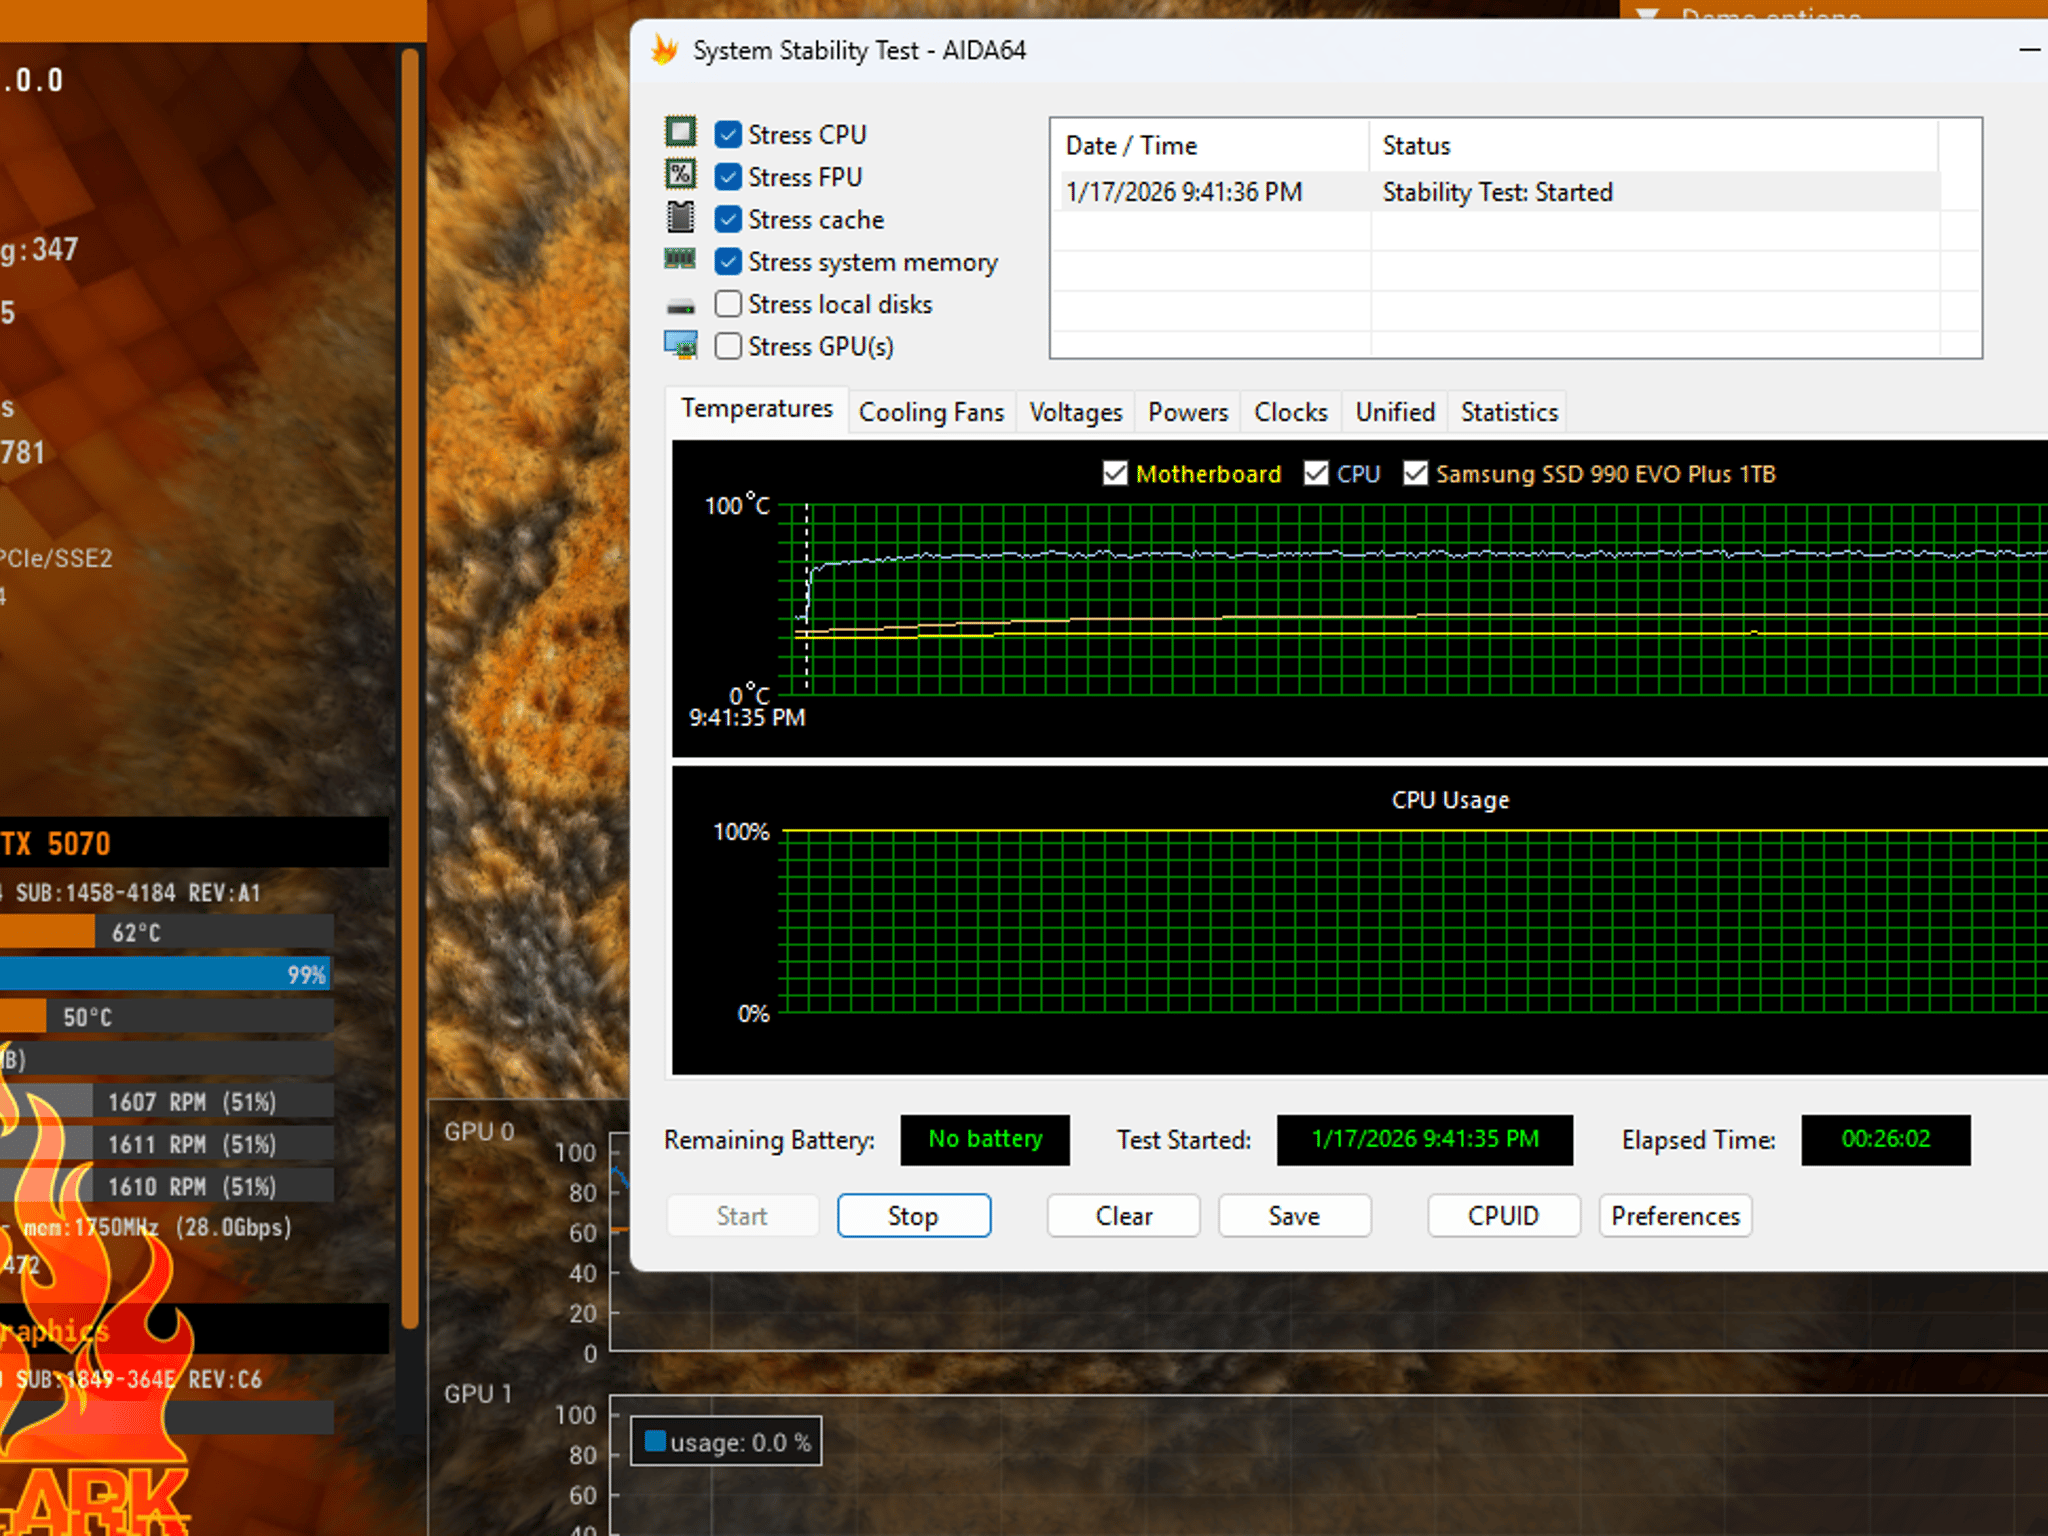The image size is (2048, 1536).
Task: Click the GPU 62°C temperature bar in FurMark
Action: click(165, 932)
